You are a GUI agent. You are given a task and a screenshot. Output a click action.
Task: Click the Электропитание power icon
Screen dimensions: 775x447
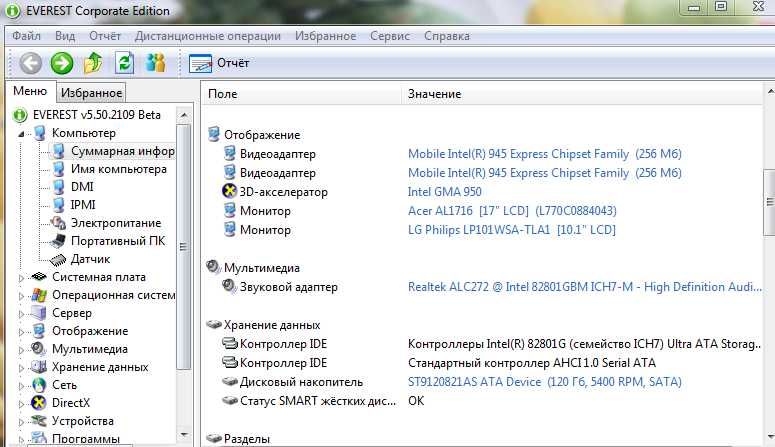58,223
